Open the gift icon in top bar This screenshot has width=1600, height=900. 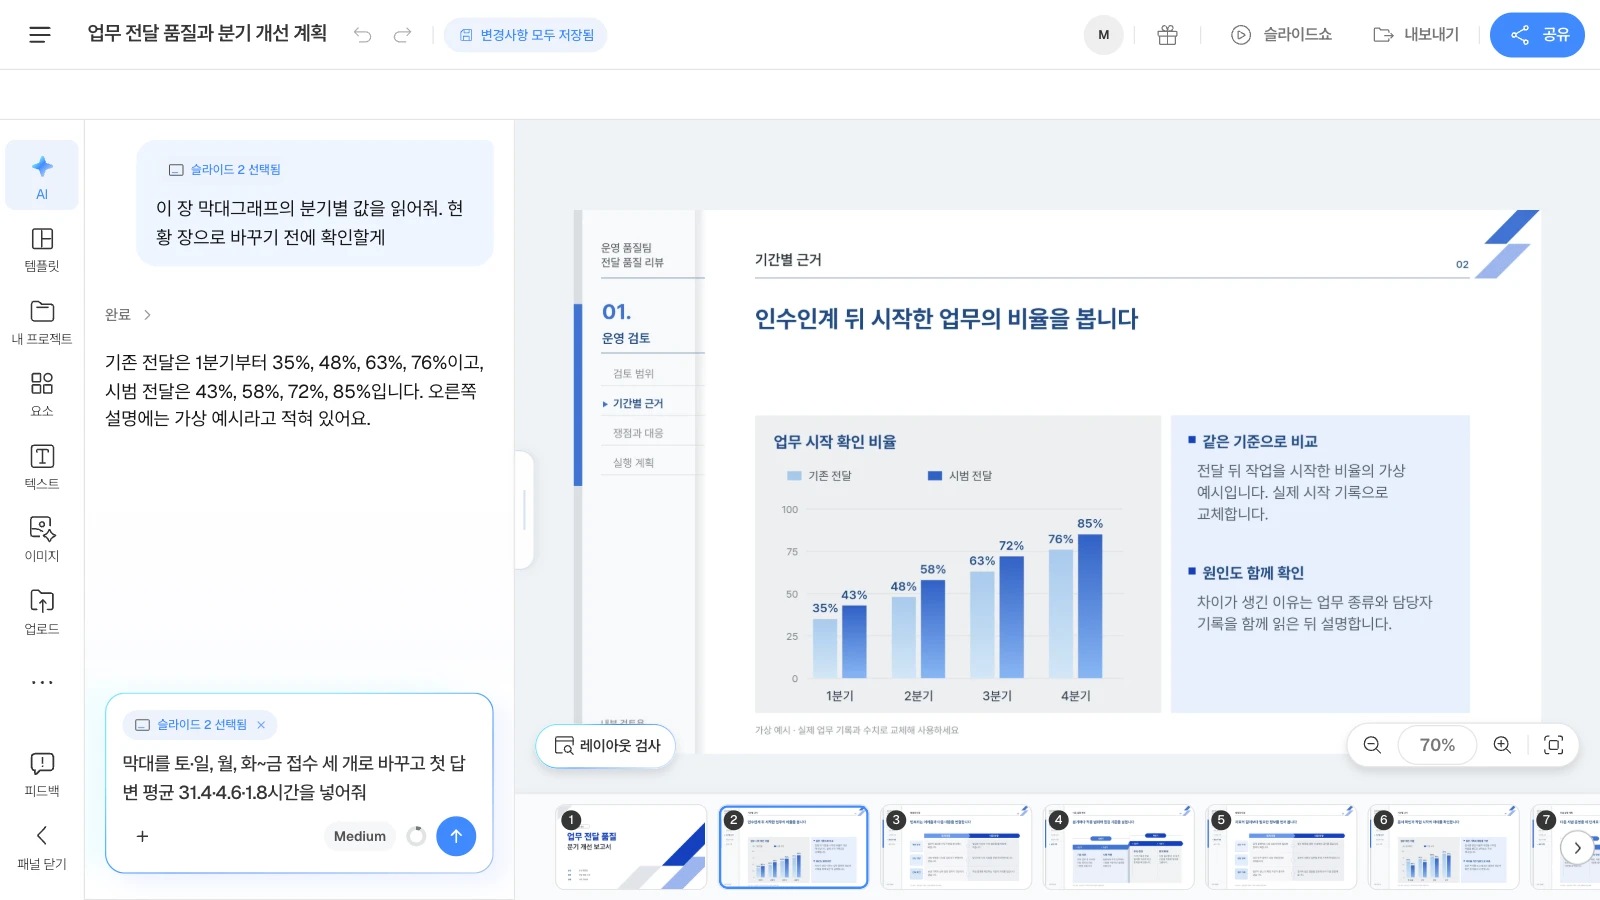pos(1167,35)
